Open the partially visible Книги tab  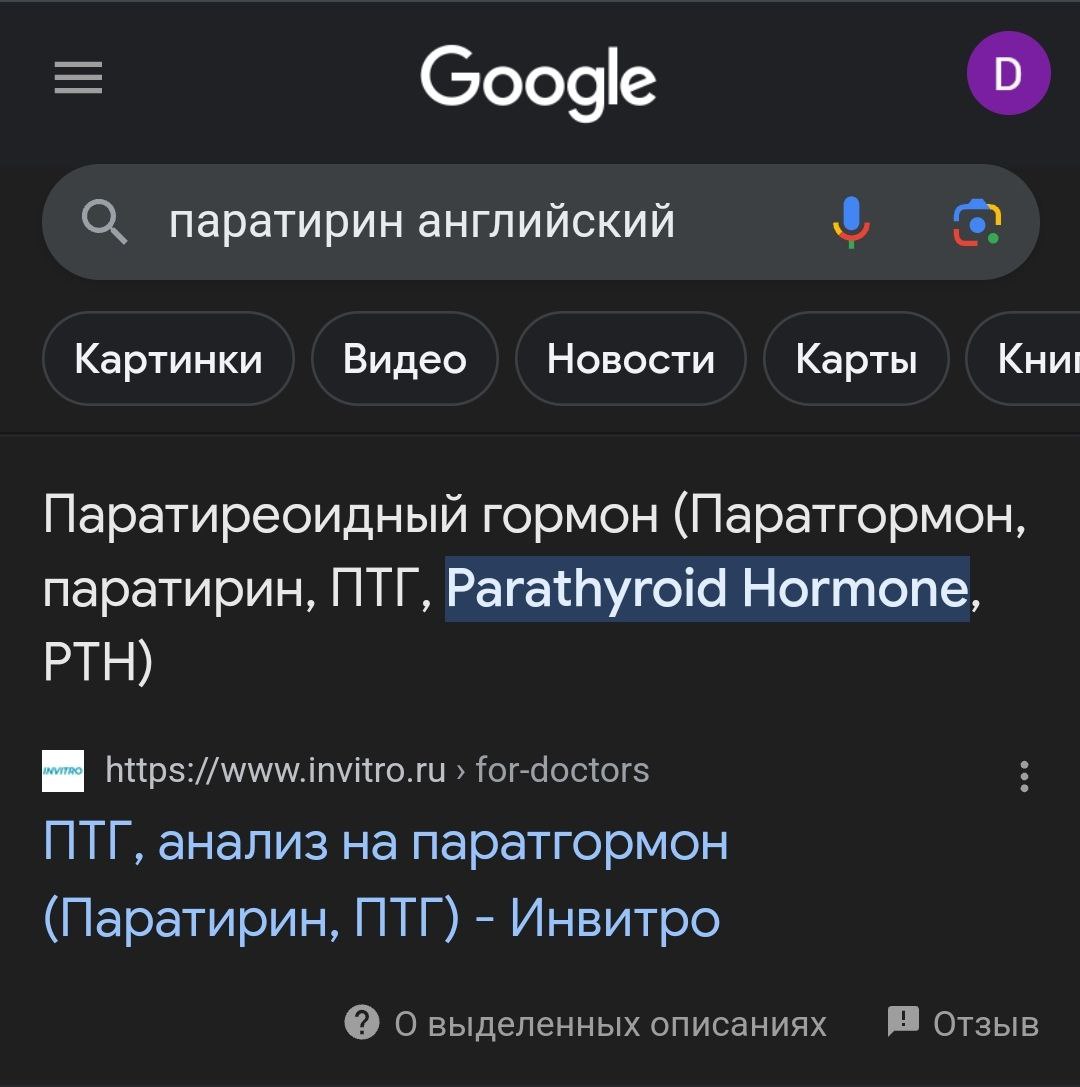[1025, 358]
